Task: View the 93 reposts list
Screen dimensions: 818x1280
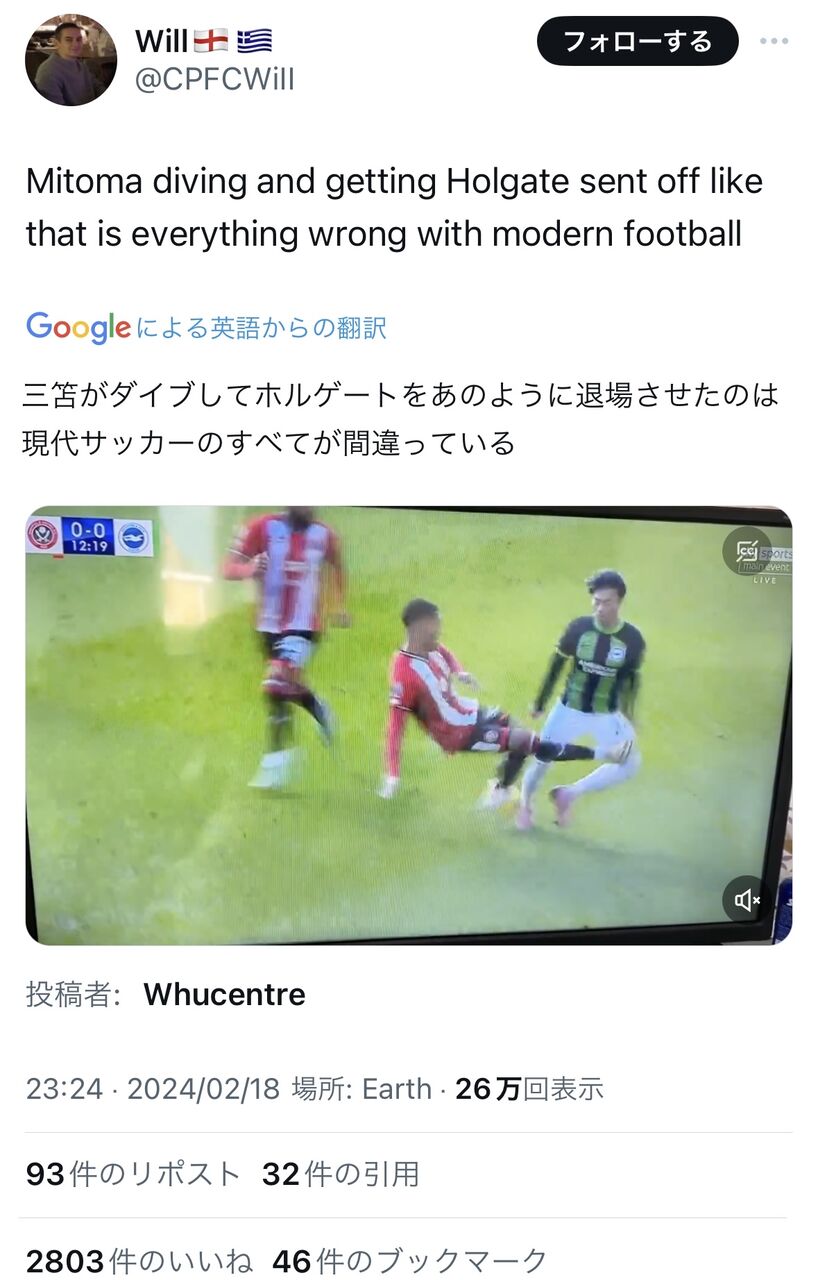Action: [x=133, y=1174]
